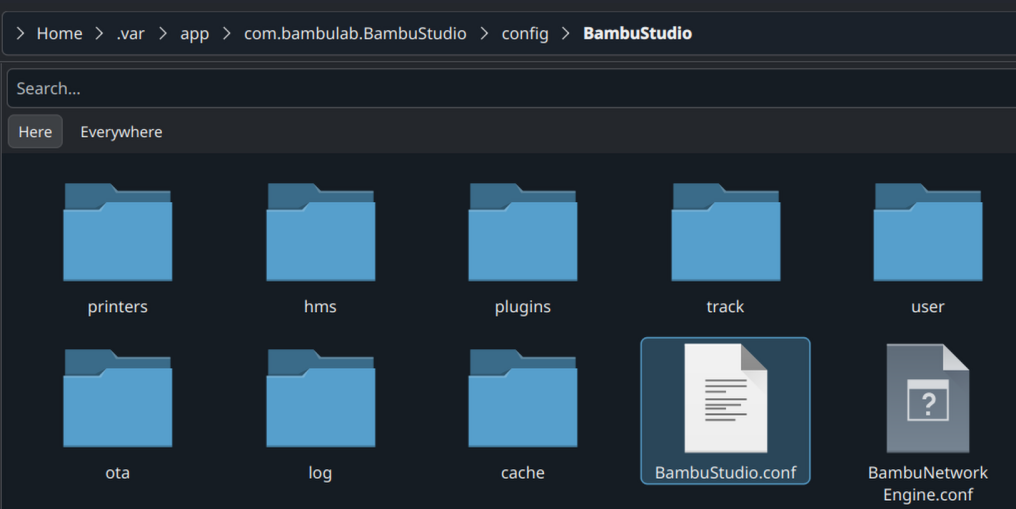Click the 'user' folder name

[x=928, y=306]
